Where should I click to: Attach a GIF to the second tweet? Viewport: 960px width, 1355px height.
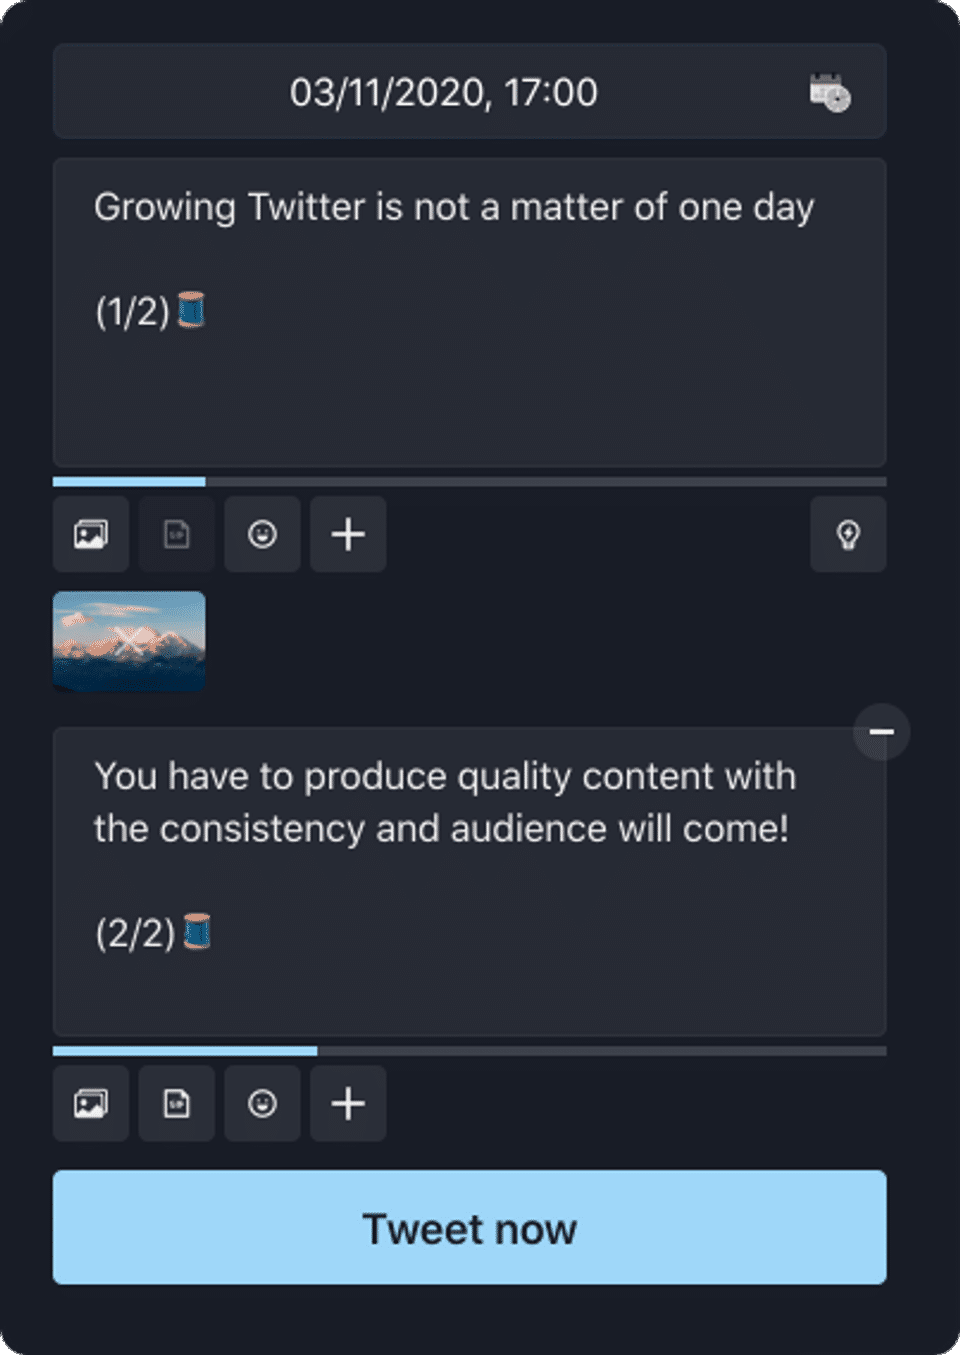[x=177, y=1104]
